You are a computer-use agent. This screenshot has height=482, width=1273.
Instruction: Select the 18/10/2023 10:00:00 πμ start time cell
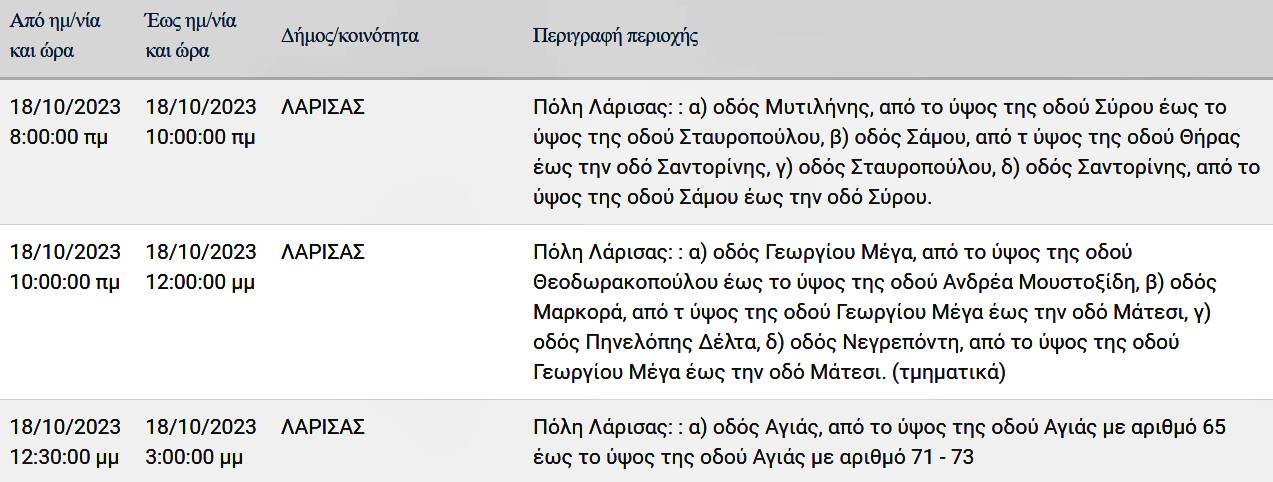(65, 266)
